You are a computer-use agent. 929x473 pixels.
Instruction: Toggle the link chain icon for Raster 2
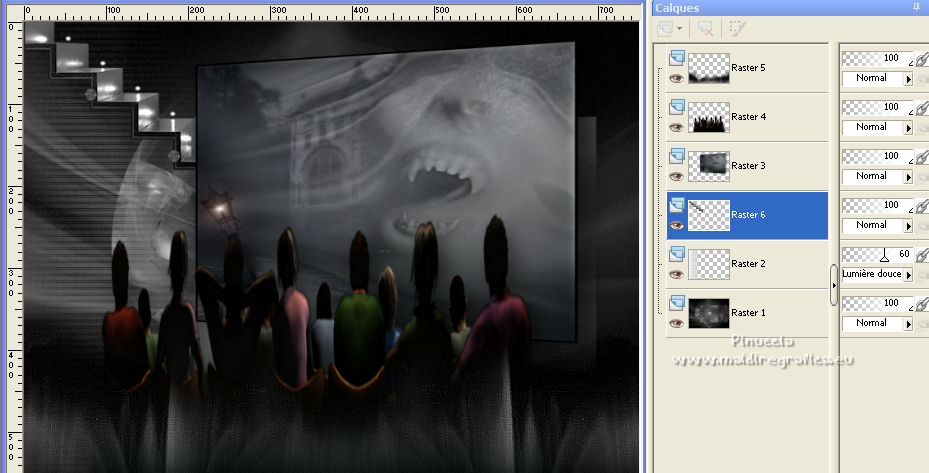922,255
